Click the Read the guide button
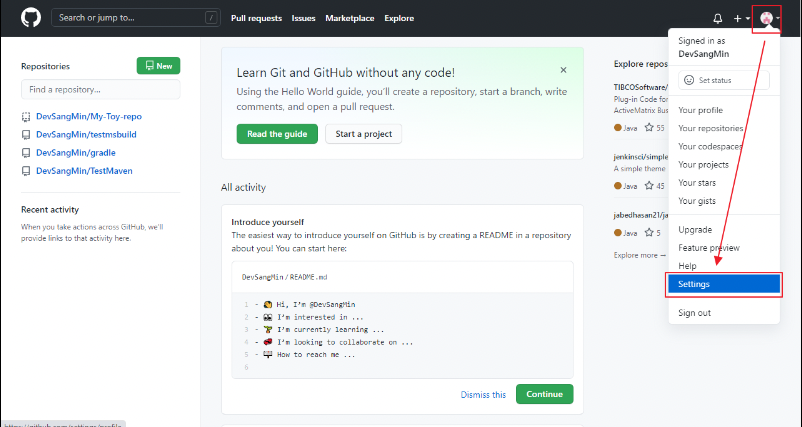 pos(277,134)
